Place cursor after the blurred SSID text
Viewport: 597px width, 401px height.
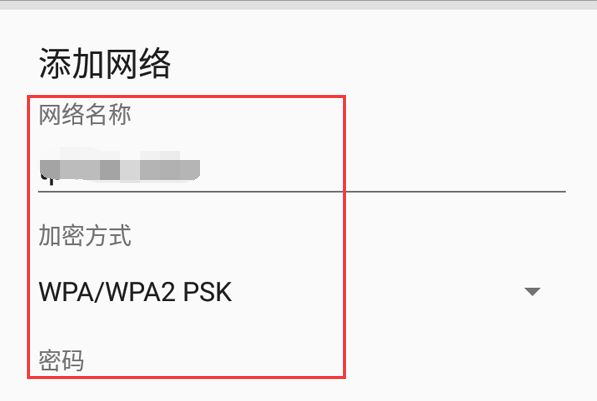[202, 170]
